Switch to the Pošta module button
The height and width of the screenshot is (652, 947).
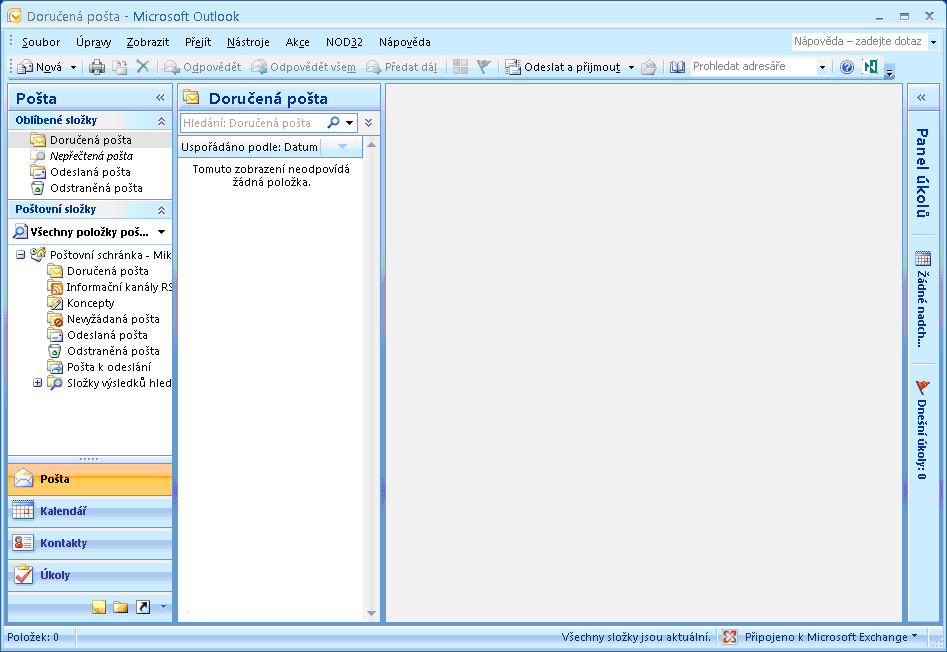[x=90, y=479]
